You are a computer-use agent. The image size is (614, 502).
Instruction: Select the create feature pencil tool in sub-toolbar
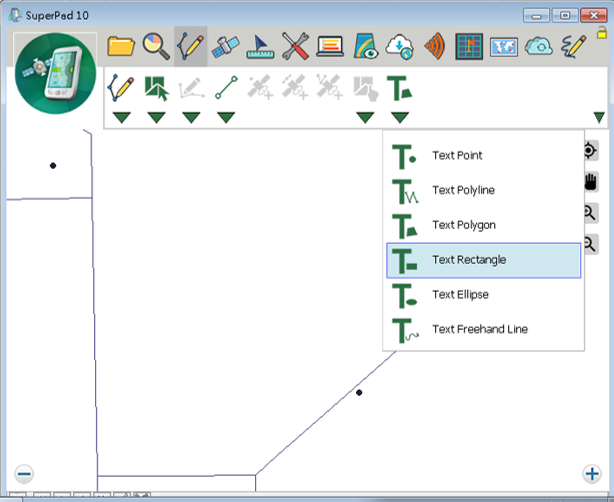[x=121, y=88]
